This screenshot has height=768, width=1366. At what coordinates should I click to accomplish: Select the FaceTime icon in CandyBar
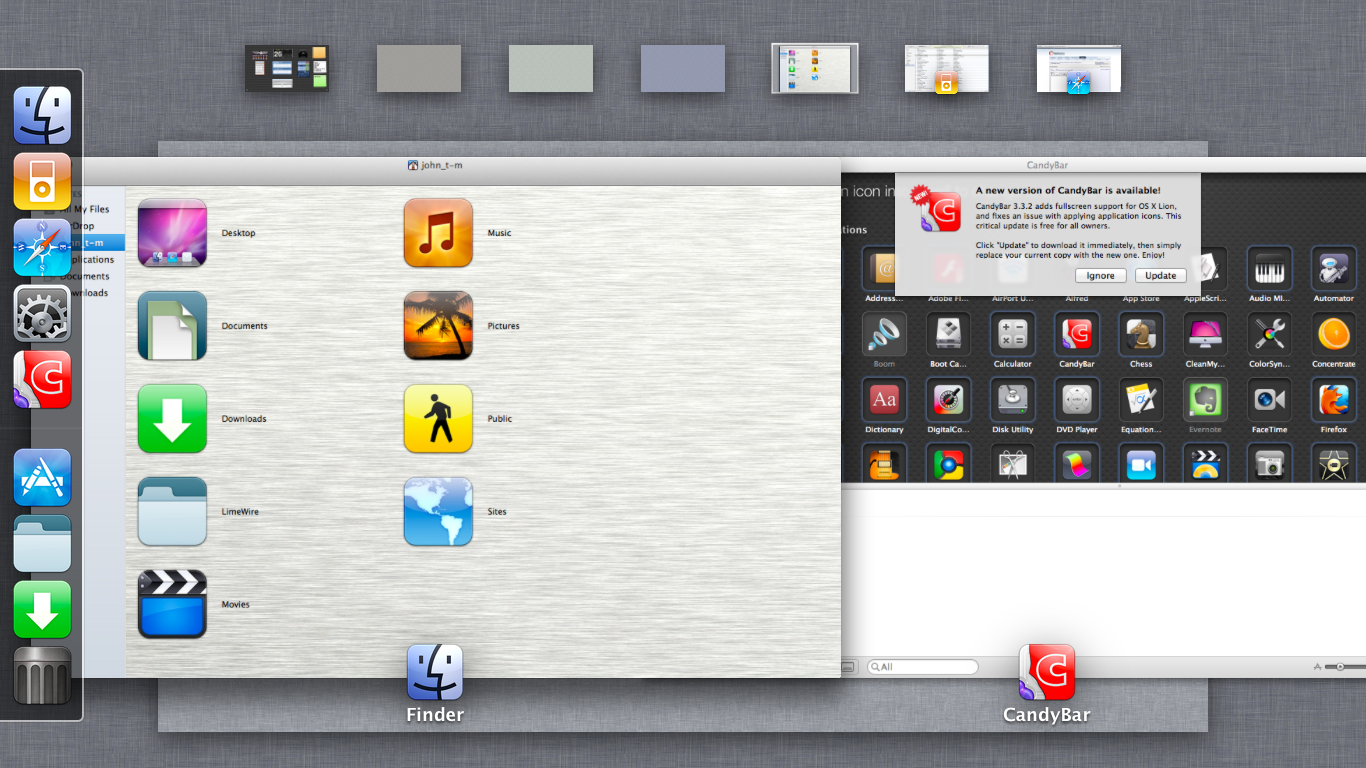1269,400
